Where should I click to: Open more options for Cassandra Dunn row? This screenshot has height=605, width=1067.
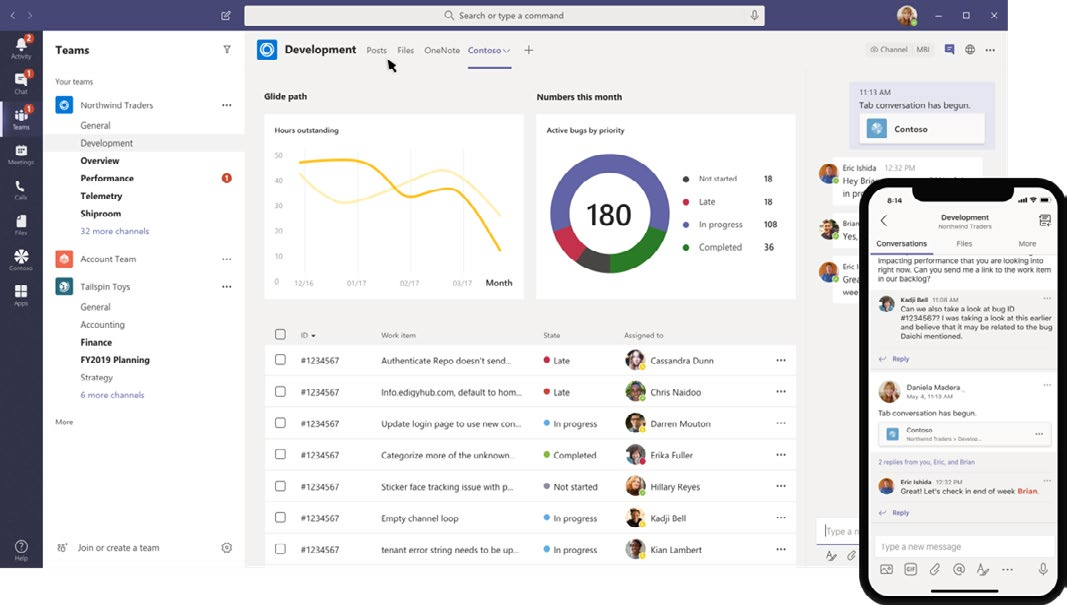781,360
